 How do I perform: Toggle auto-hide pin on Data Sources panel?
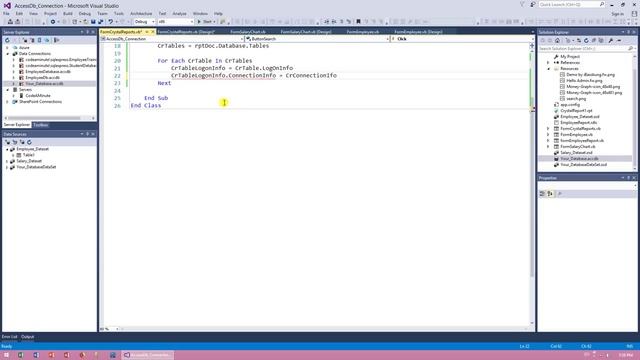point(87,134)
